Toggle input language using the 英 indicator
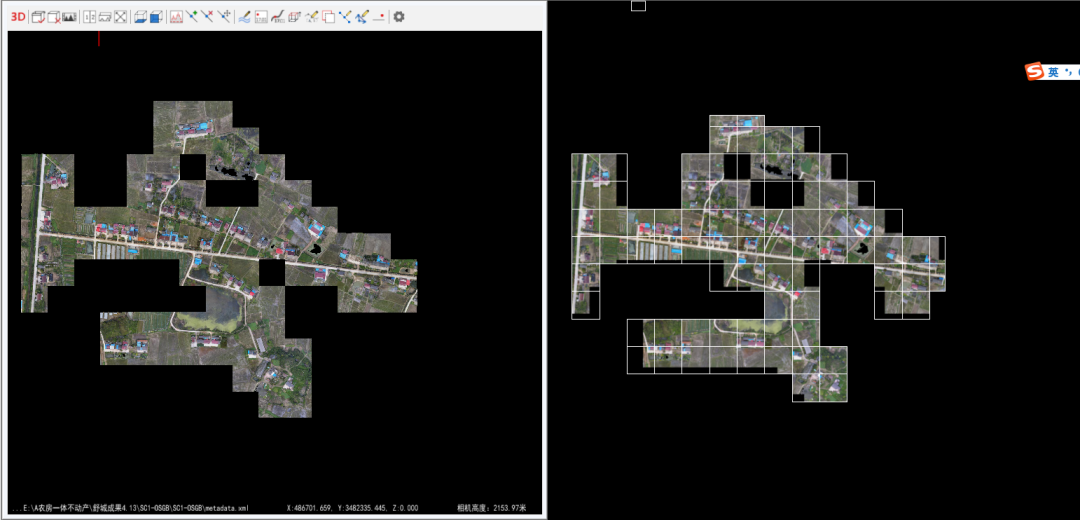 (x=1053, y=72)
